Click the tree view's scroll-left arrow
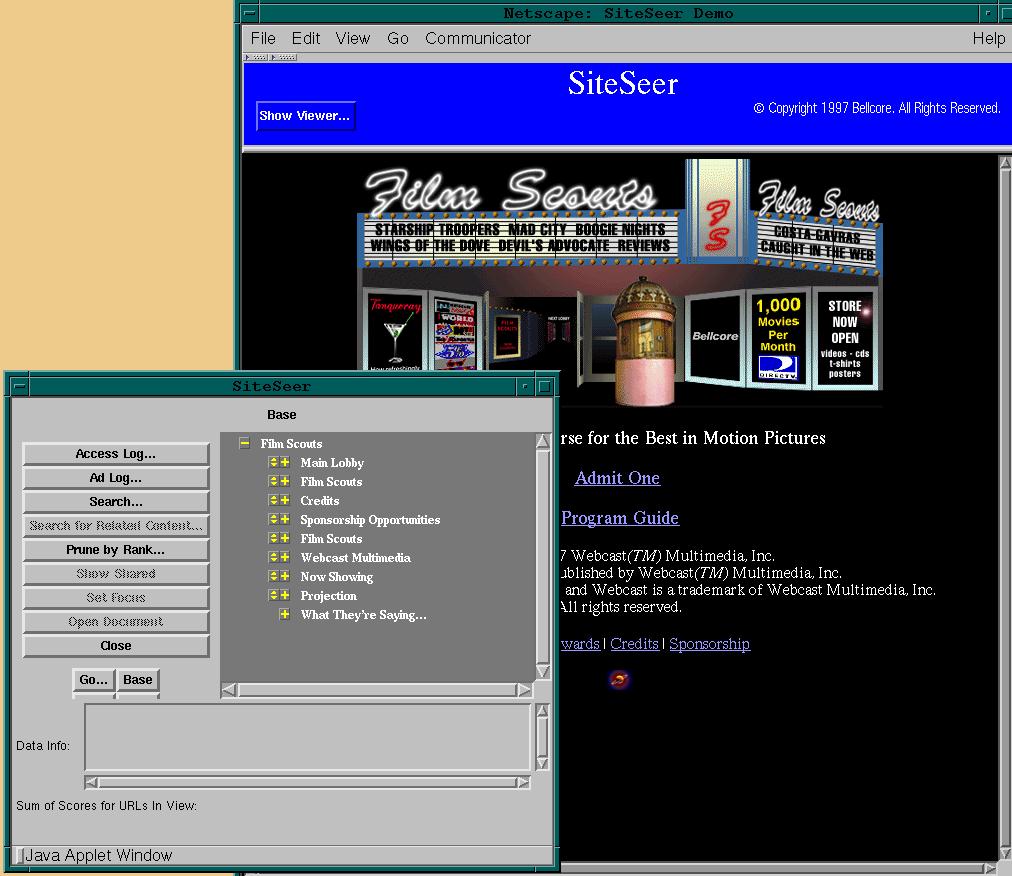This screenshot has width=1012, height=876. (228, 690)
